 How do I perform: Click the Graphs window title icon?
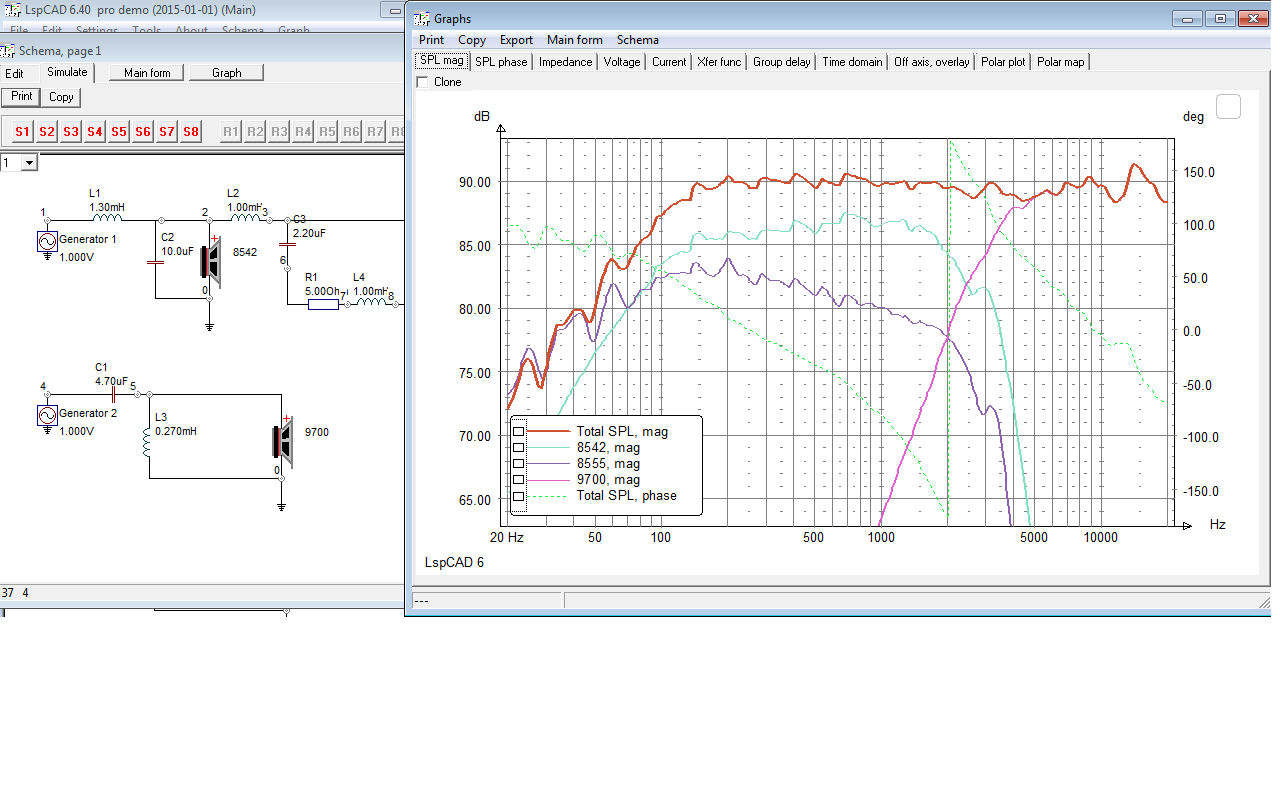(x=421, y=19)
